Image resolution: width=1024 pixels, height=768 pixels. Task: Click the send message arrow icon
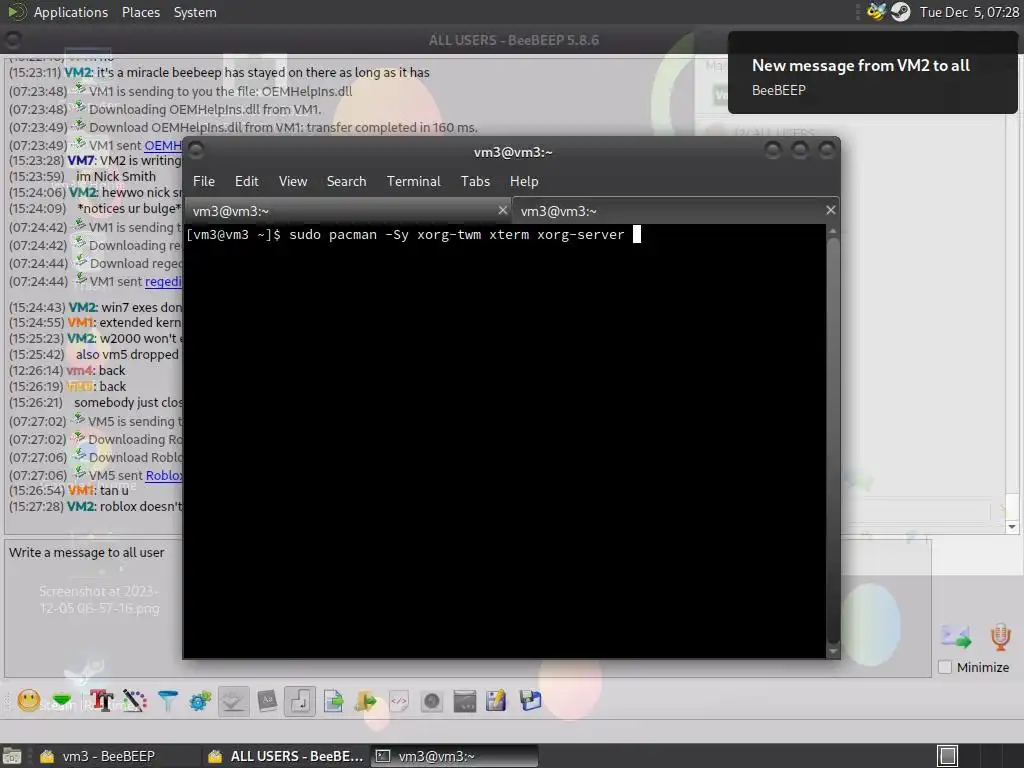(x=955, y=636)
